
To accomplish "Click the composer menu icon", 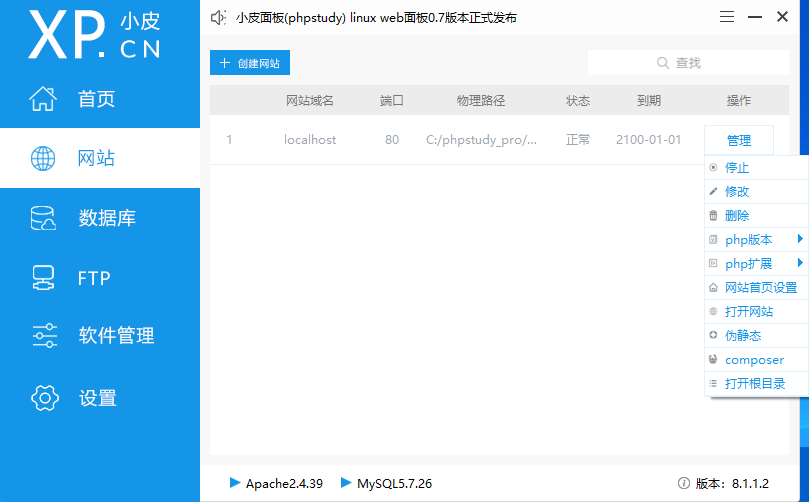I will pyautogui.click(x=714, y=359).
